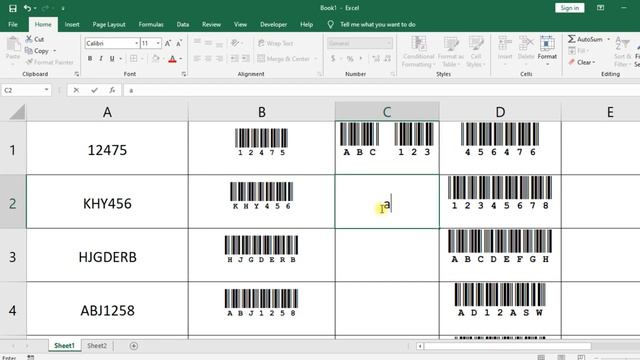Image resolution: width=640 pixels, height=360 pixels.
Task: Click the Percent Style icon
Action: [x=350, y=59]
